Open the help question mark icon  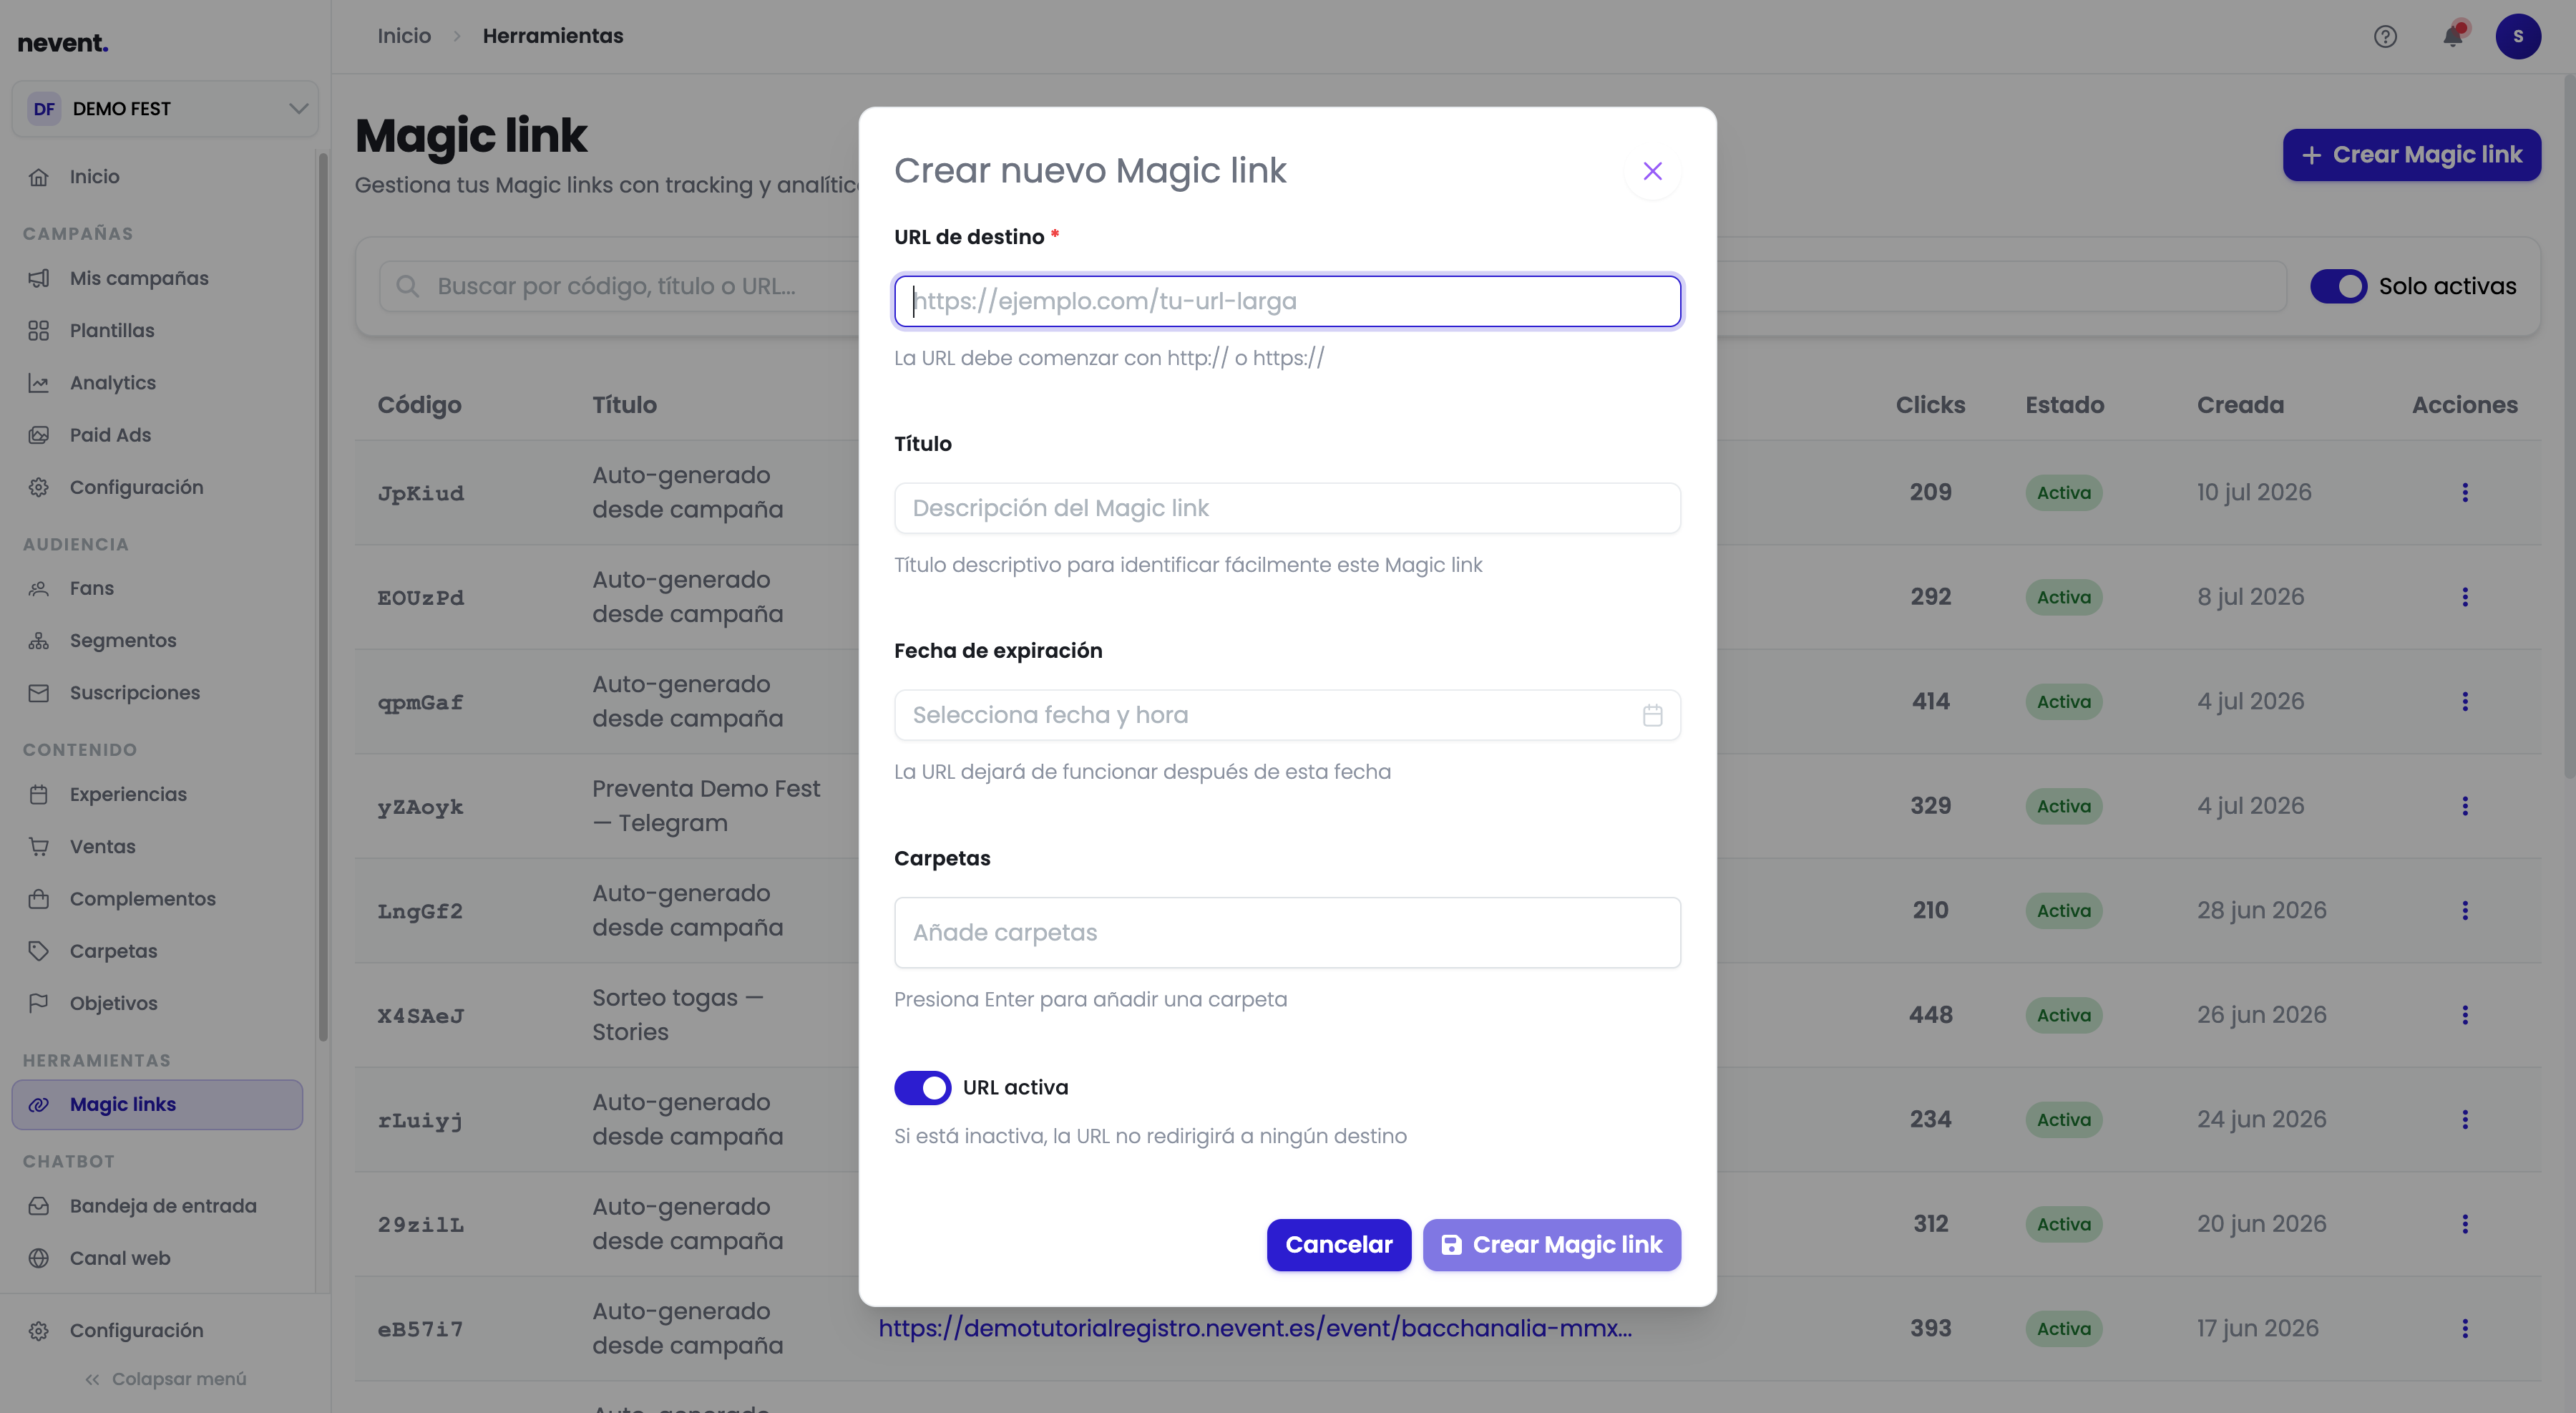(x=2385, y=37)
